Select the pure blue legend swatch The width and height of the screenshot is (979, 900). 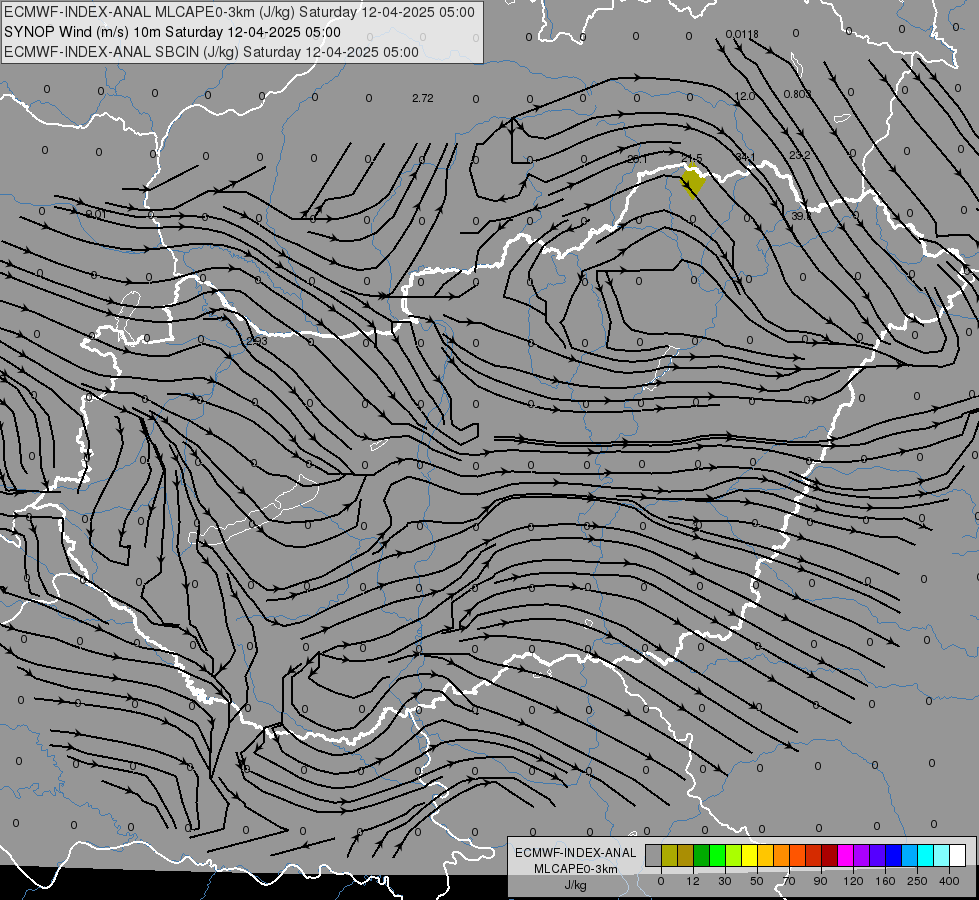[x=893, y=855]
